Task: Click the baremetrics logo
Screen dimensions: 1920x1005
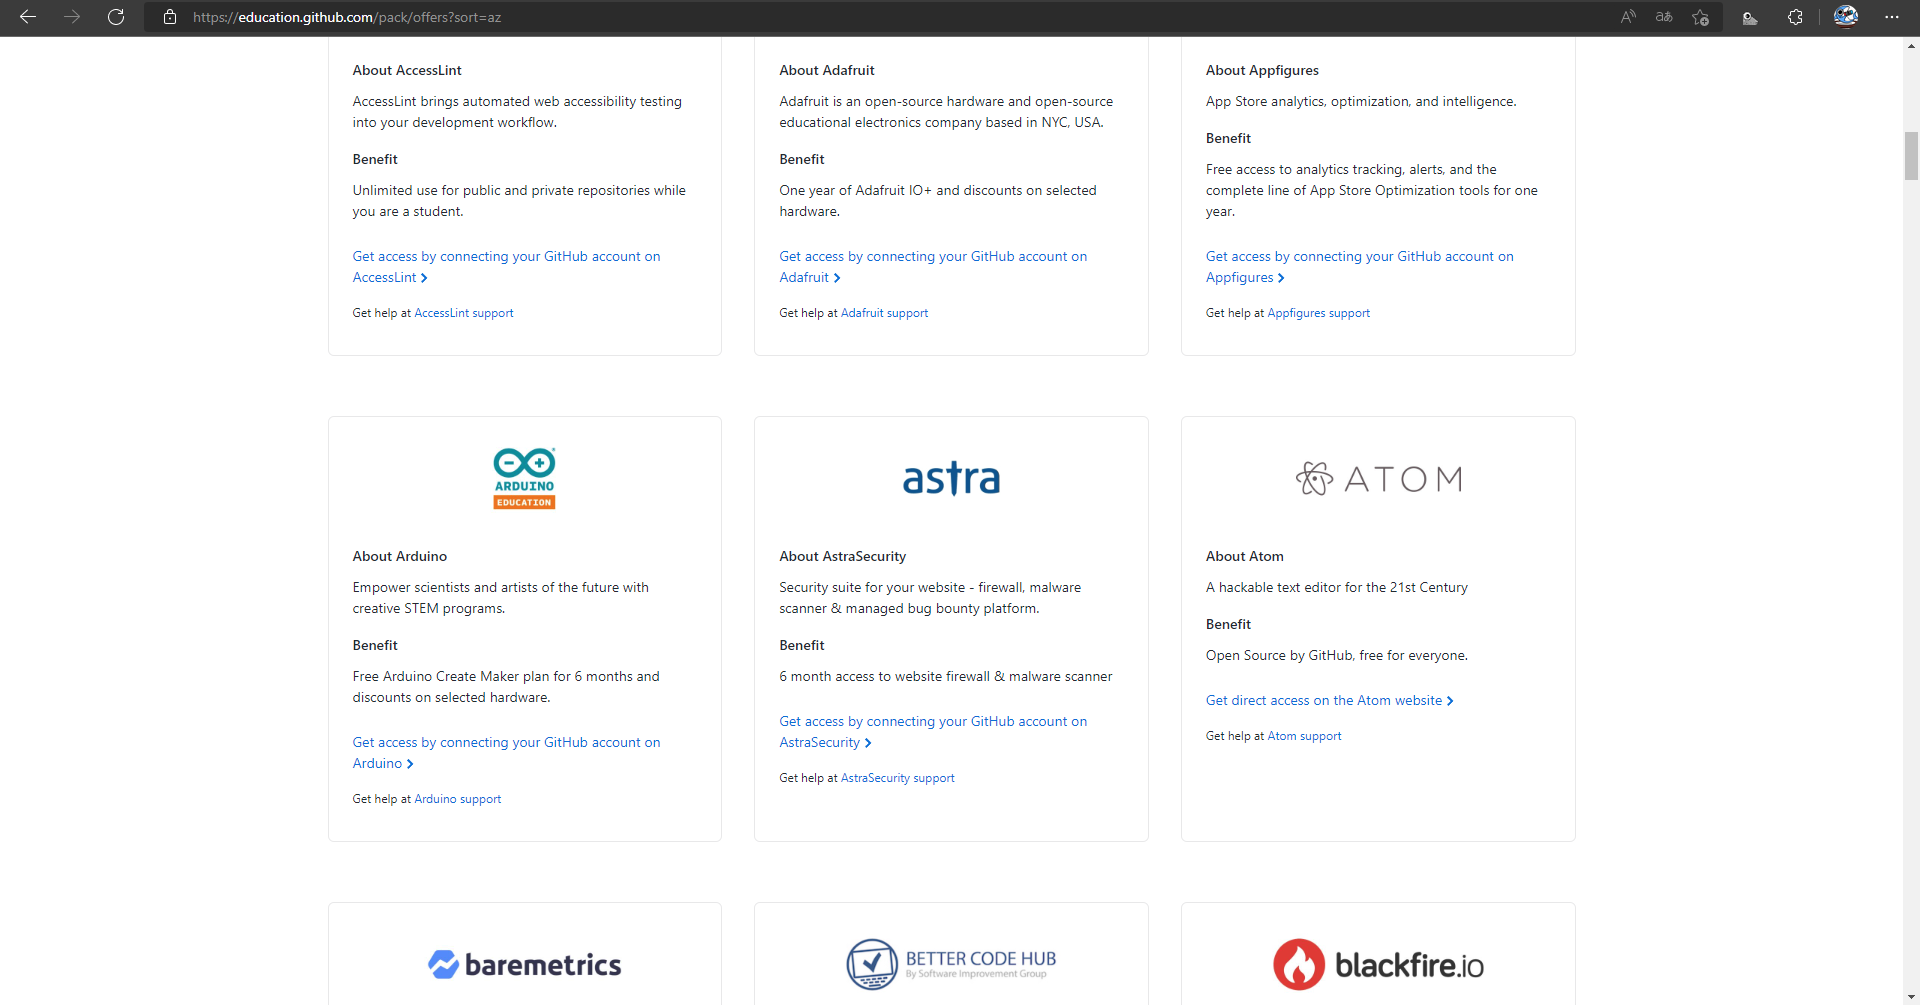Action: point(524,964)
